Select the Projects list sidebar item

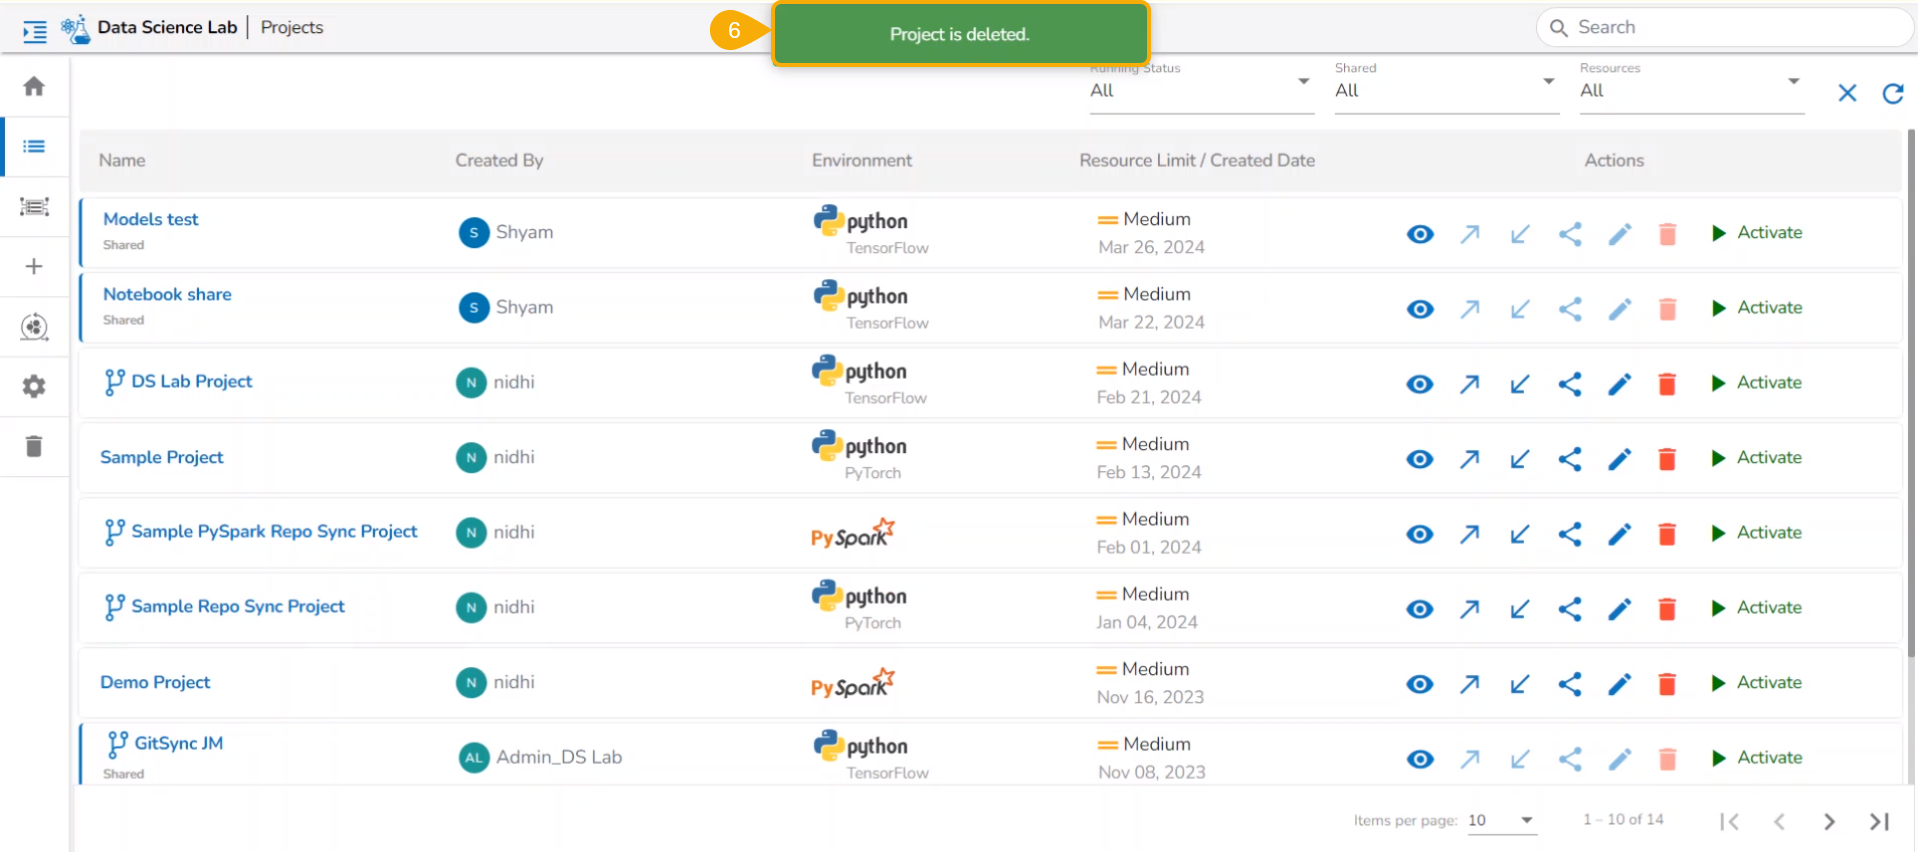click(x=34, y=146)
